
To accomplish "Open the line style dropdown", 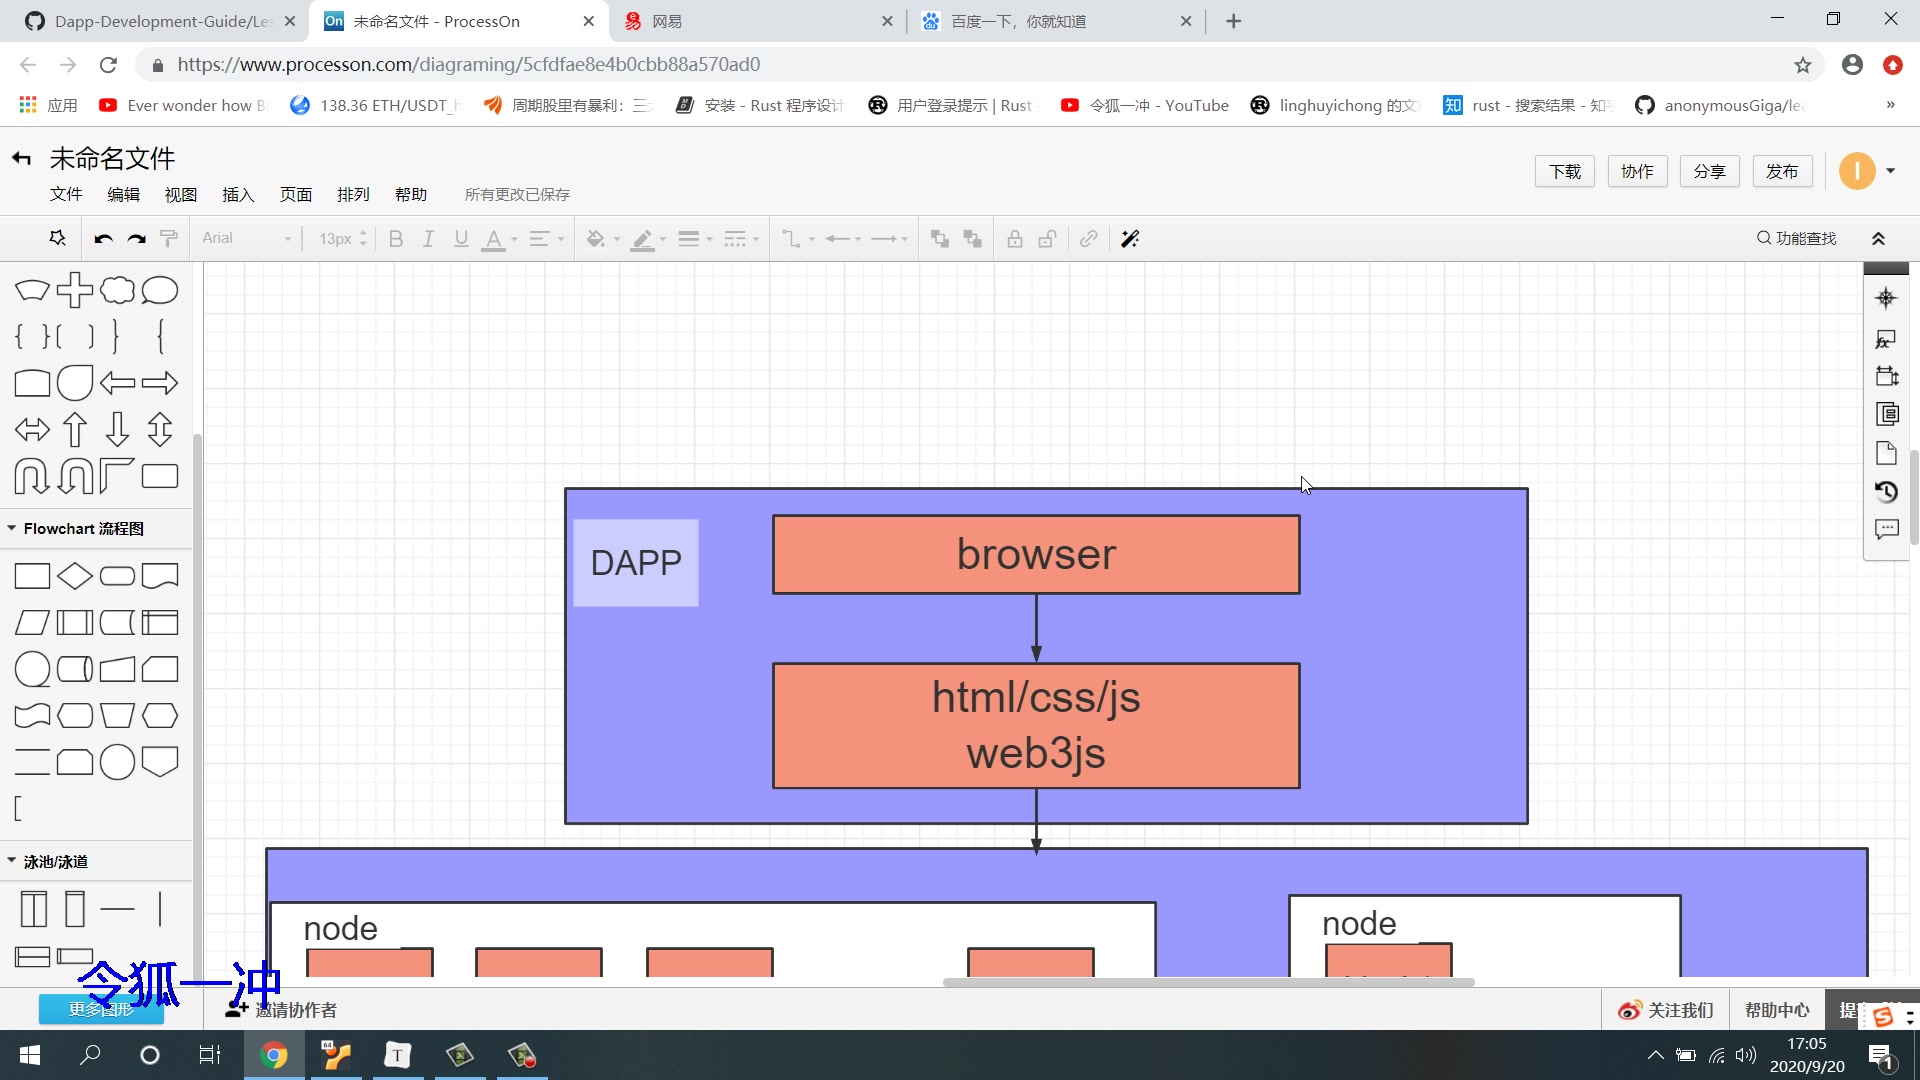I will click(741, 239).
